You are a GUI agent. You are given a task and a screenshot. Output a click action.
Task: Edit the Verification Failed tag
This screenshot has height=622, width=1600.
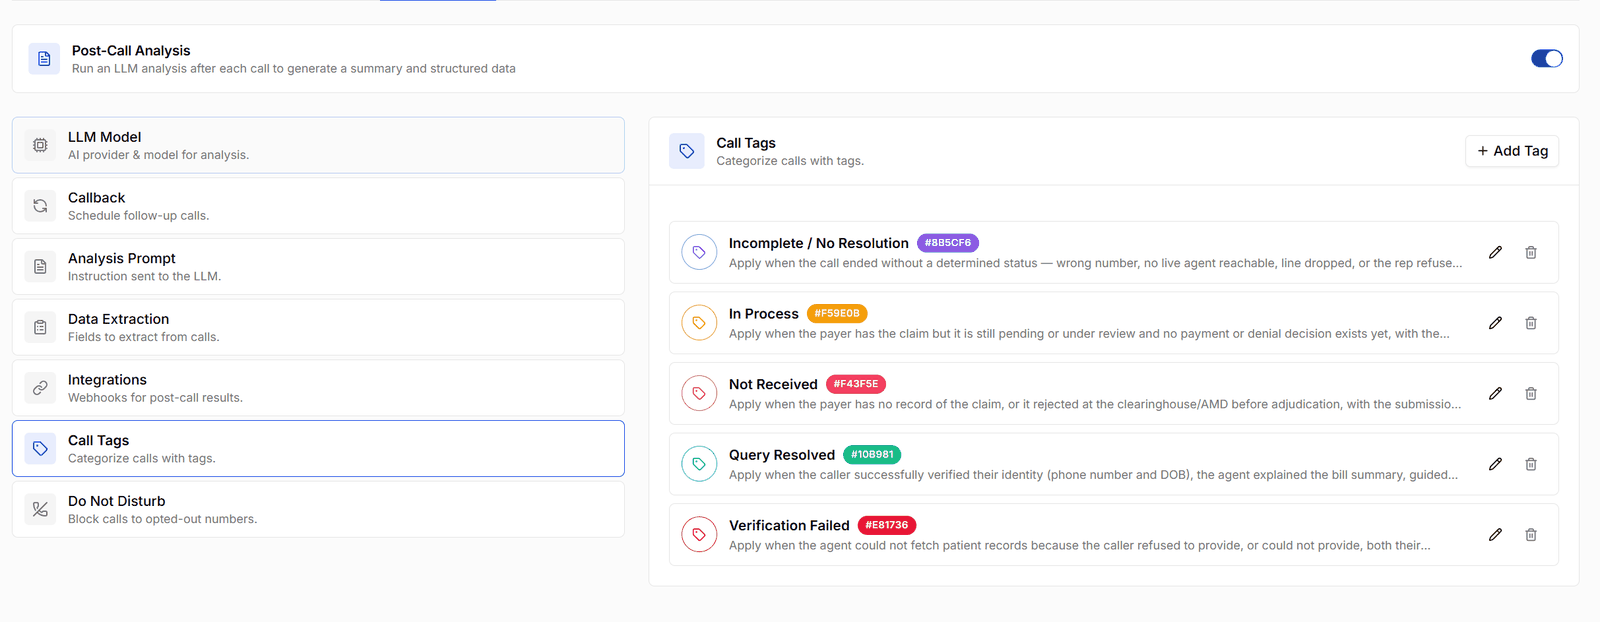coord(1495,534)
